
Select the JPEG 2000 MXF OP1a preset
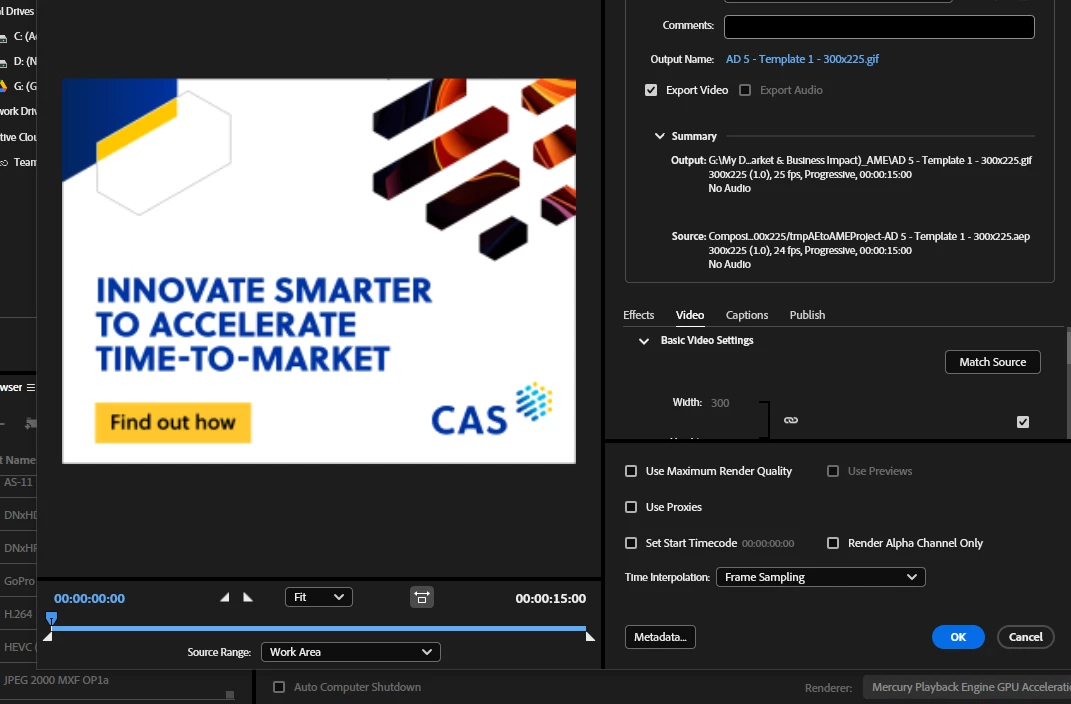click(x=57, y=680)
